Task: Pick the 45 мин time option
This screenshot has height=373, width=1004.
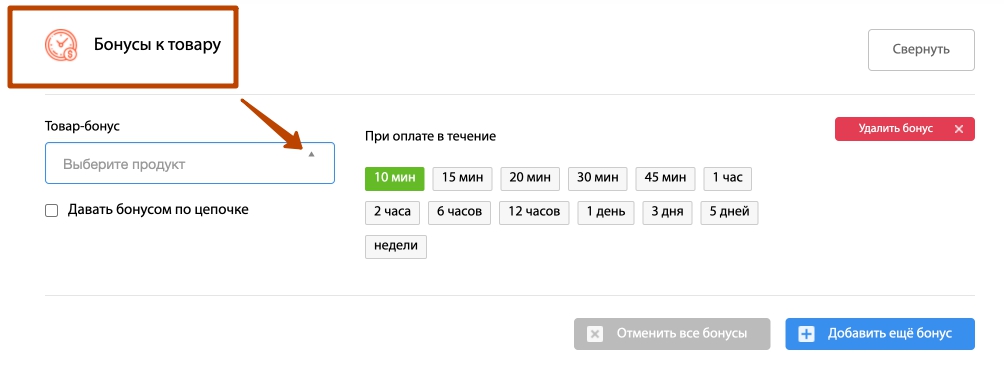Action: (x=665, y=179)
